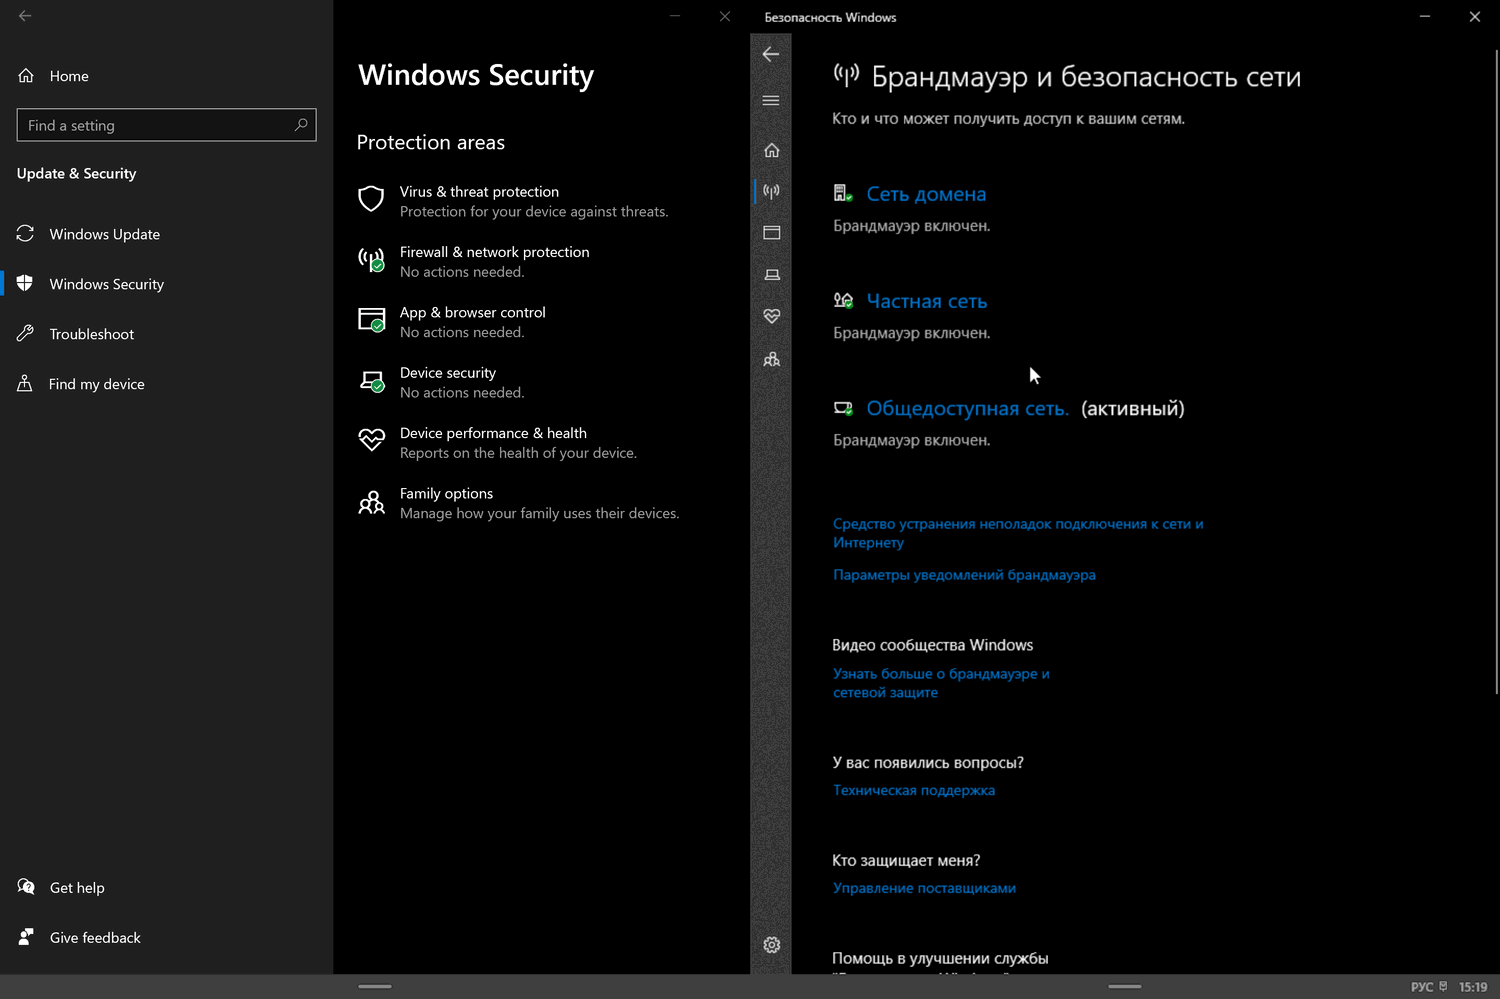Click the back arrow in Безопасность Windows

(x=770, y=55)
